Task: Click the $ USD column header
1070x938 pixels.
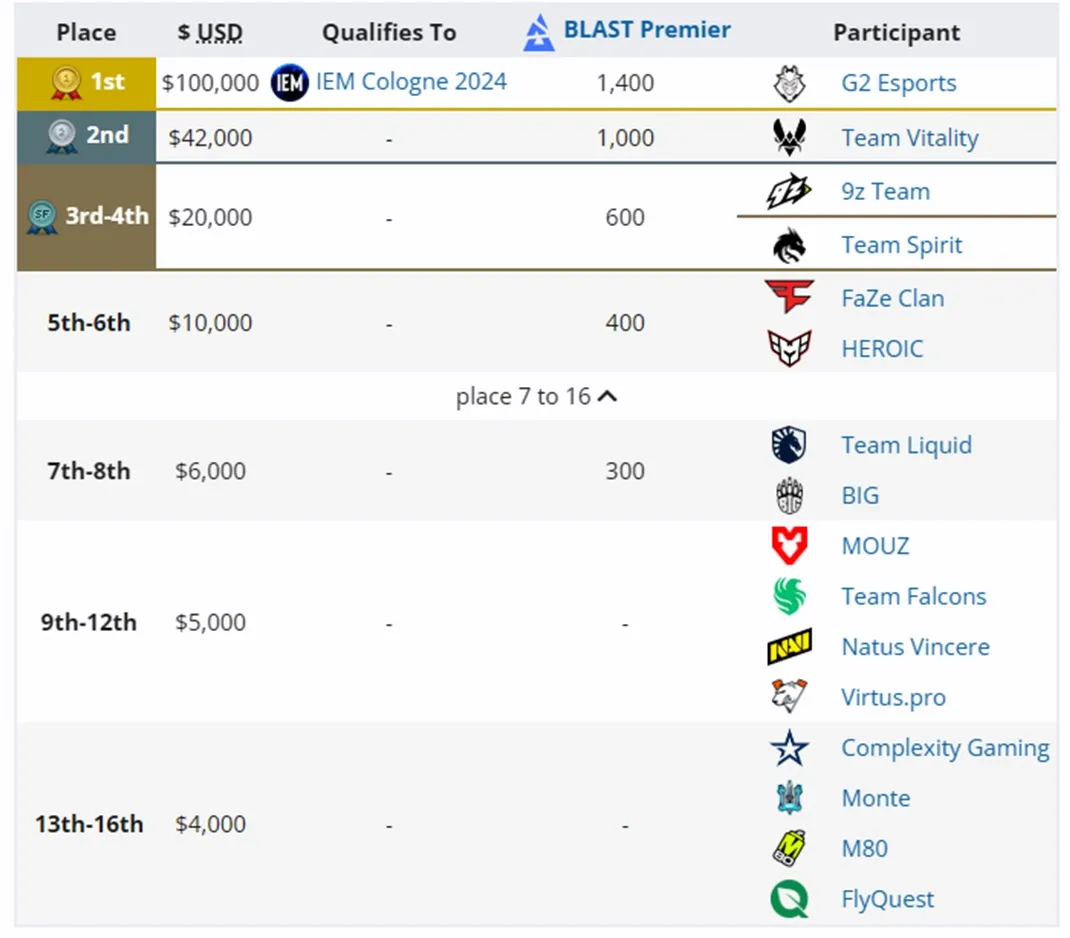Action: click(x=210, y=32)
